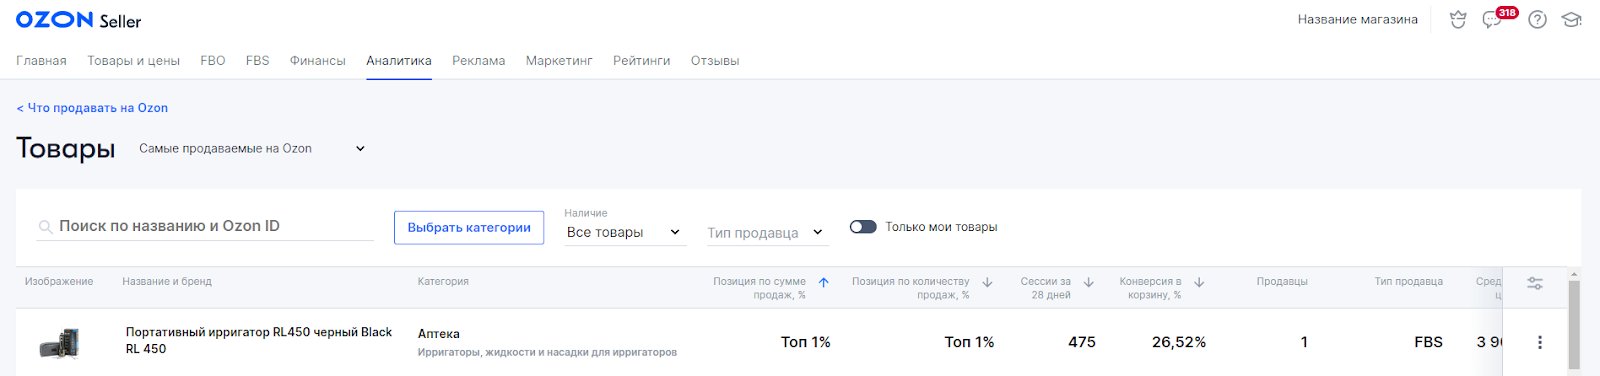Image resolution: width=1600 pixels, height=376 pixels.
Task: Click category text 'Аптека'
Action: coord(438,334)
